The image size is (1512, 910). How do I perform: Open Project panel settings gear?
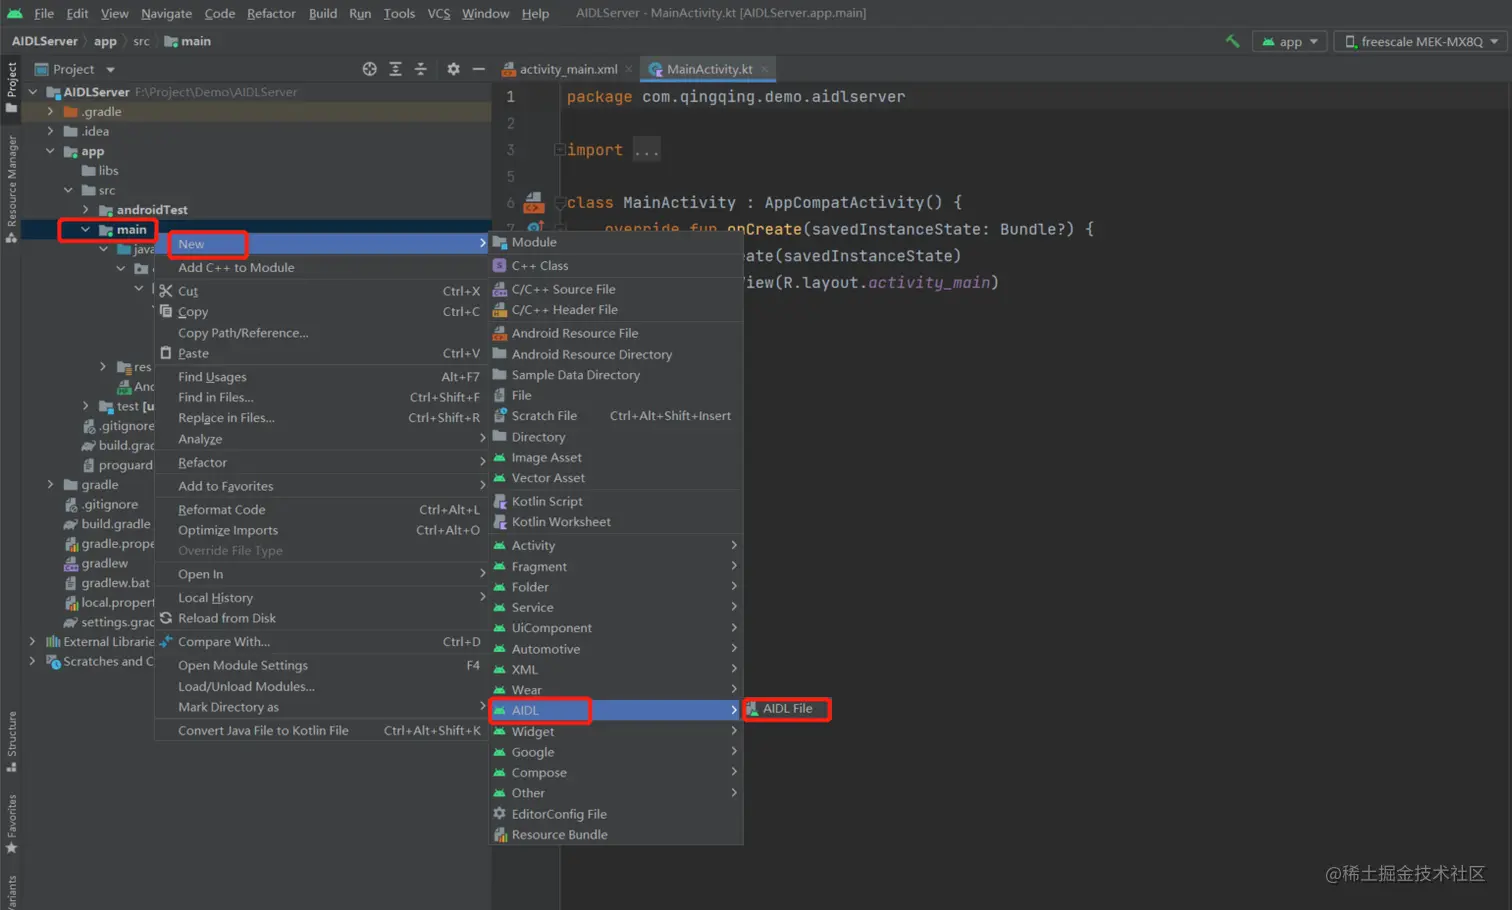point(453,69)
